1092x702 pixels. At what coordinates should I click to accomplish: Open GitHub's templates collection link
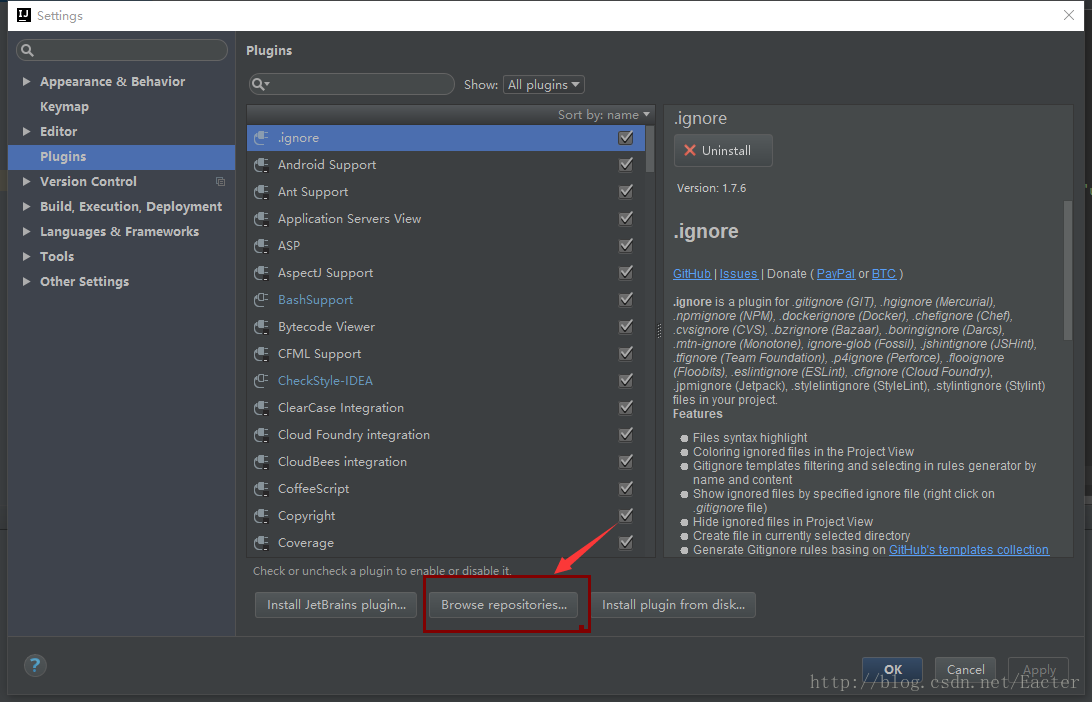click(x=969, y=549)
